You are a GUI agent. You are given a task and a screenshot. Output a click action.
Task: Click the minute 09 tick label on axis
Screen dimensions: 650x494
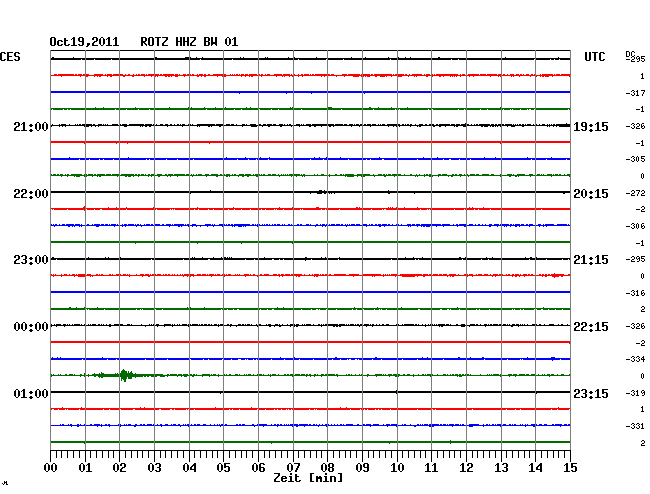(362, 468)
